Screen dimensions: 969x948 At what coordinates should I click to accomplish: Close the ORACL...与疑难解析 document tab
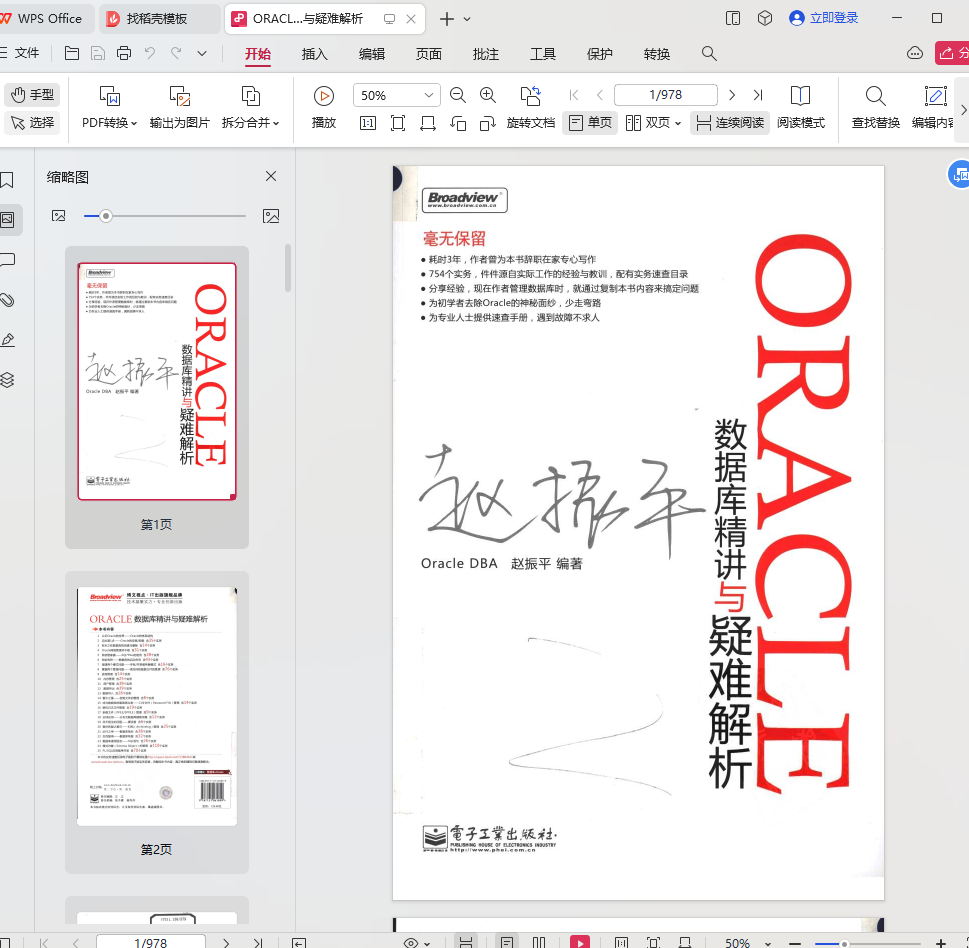(x=411, y=19)
